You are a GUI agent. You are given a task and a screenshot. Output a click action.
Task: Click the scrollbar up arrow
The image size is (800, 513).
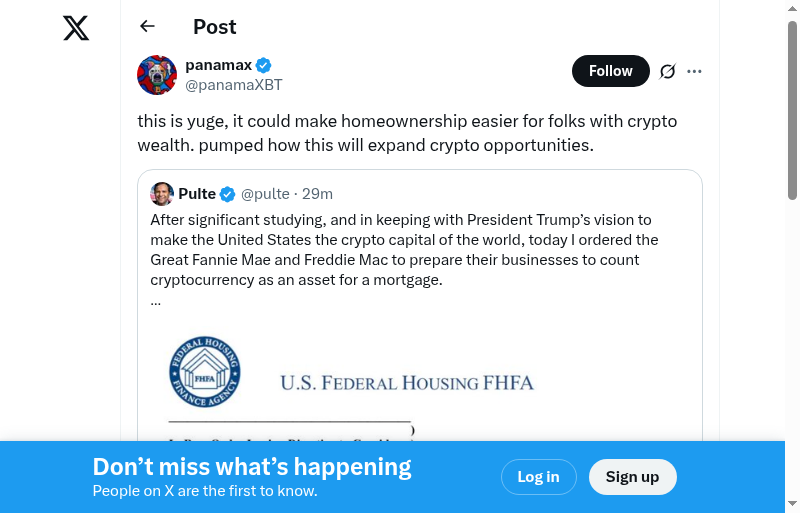coord(792,9)
